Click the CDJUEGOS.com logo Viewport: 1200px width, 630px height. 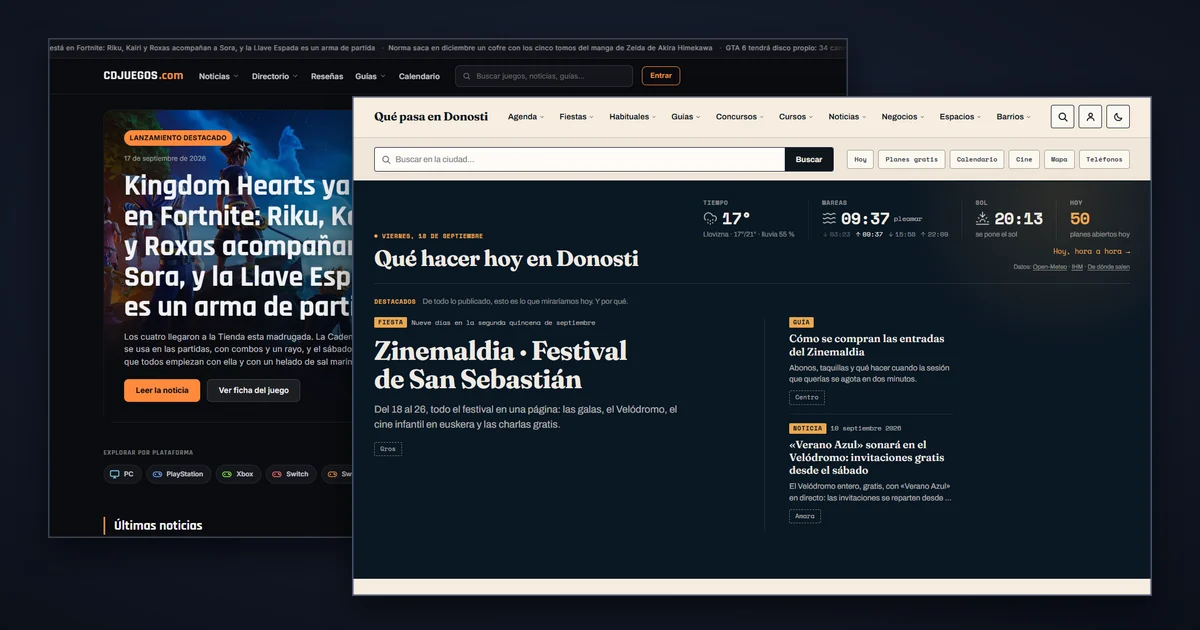coord(143,76)
